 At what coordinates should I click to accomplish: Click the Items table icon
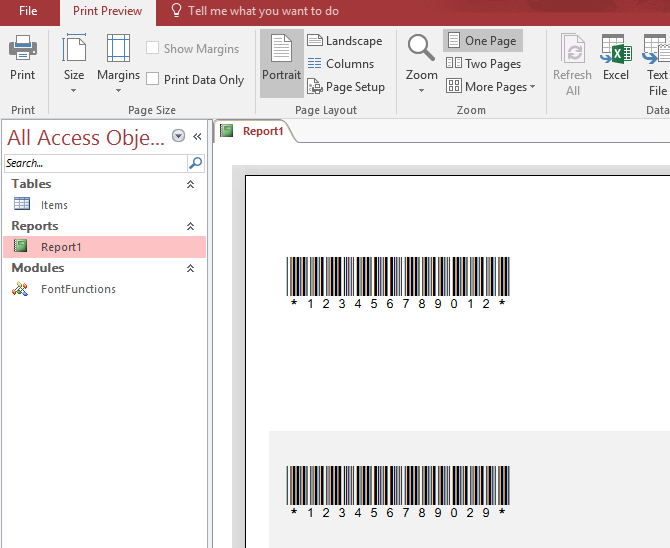coord(21,204)
